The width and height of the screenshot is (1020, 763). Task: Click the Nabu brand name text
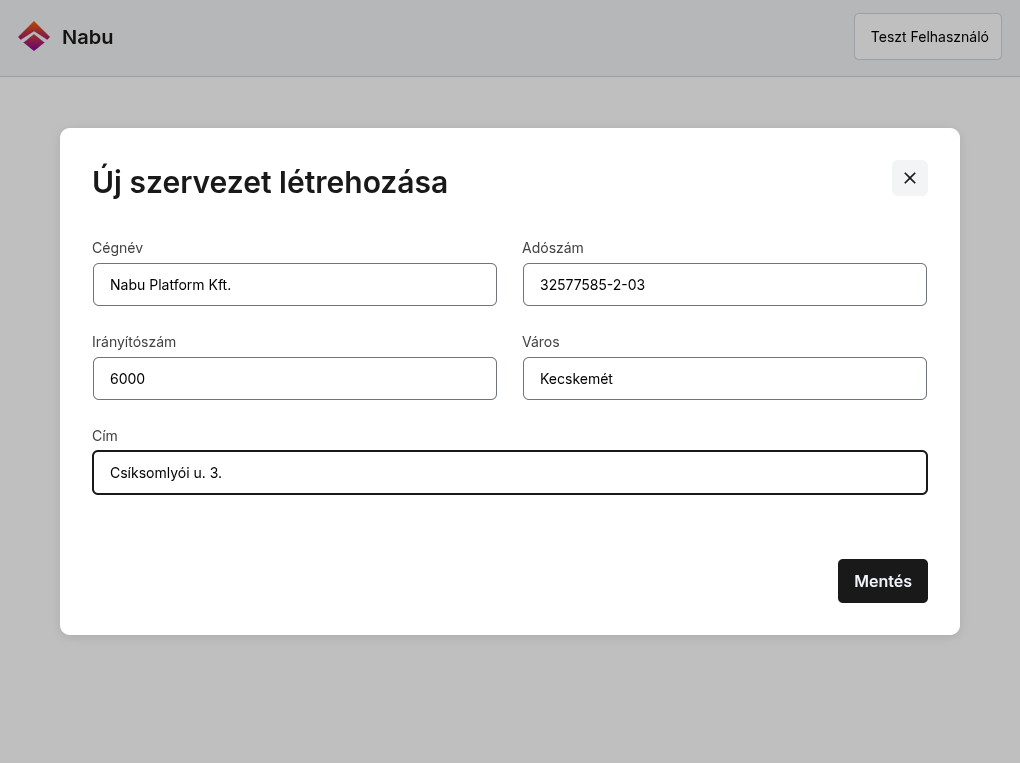pyautogui.click(x=88, y=37)
